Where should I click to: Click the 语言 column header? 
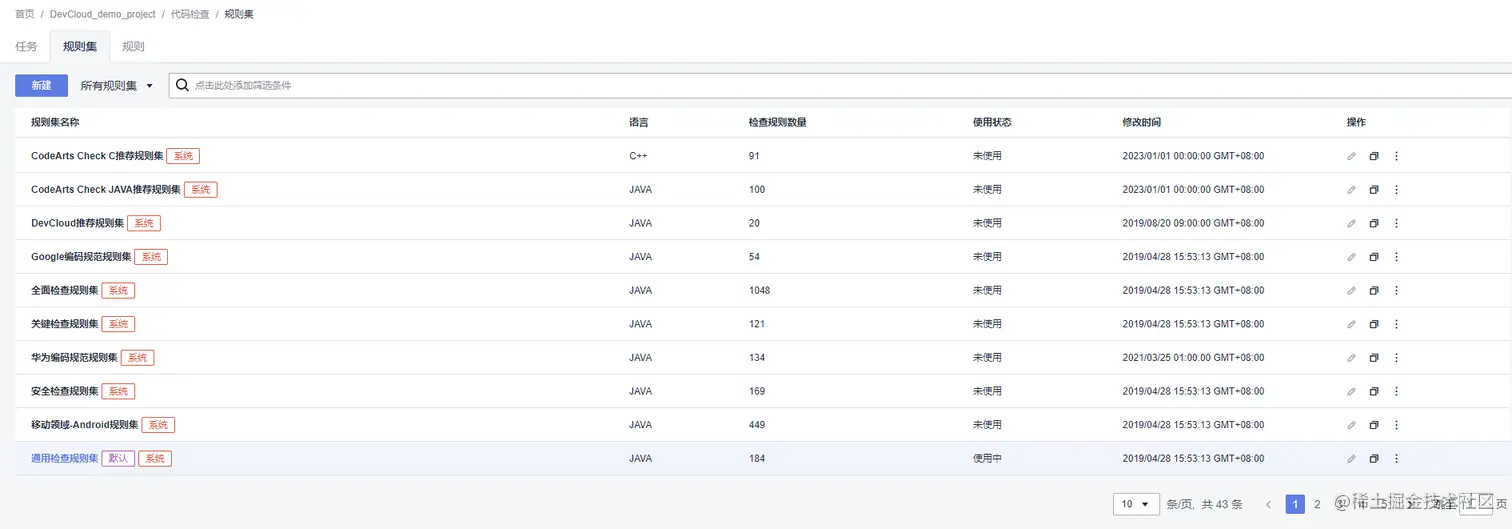pos(639,122)
